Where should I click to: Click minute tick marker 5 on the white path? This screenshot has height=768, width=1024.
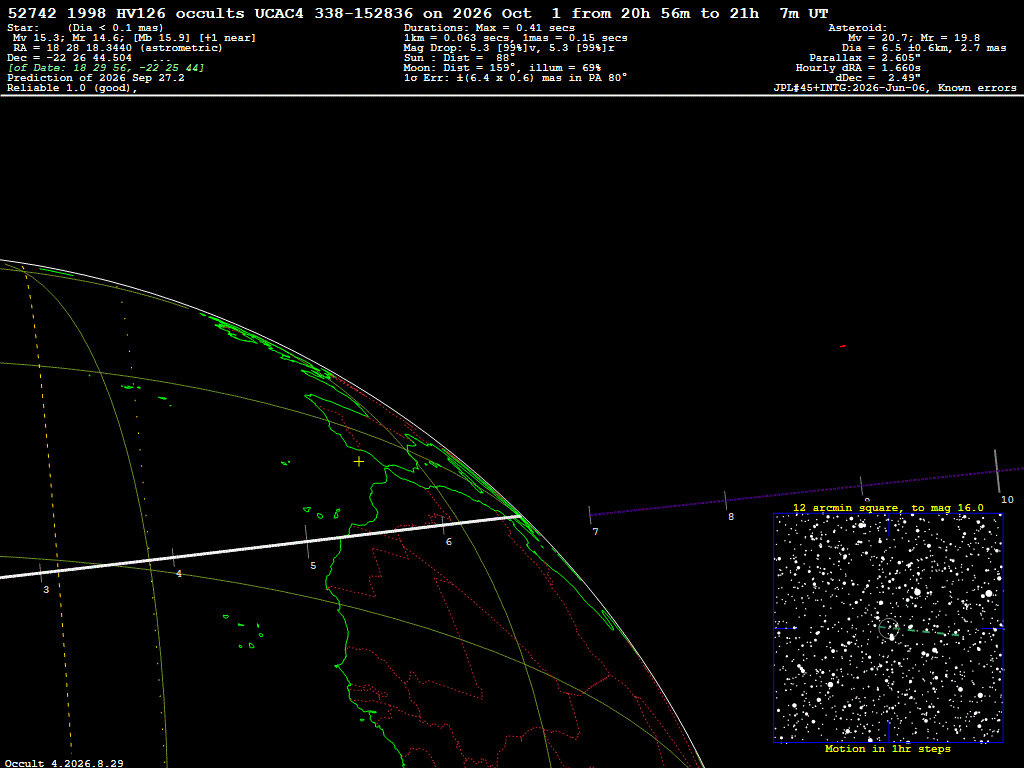[x=306, y=542]
